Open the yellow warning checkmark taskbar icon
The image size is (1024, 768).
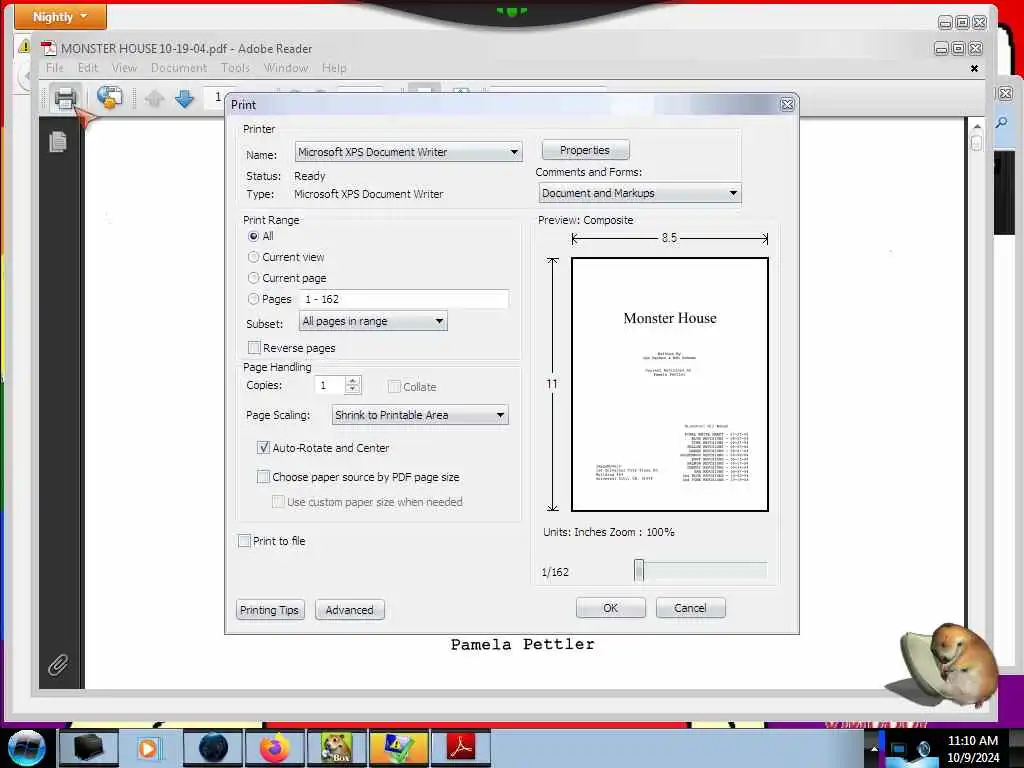[x=398, y=748]
